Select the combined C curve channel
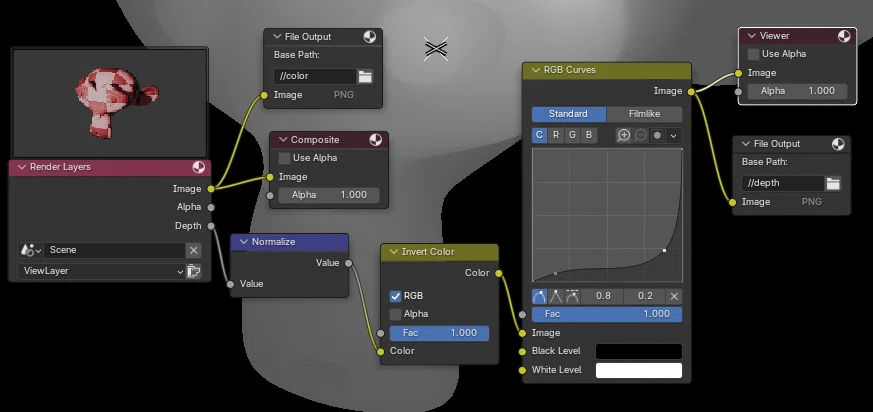Viewport: 873px width, 412px height. click(539, 135)
